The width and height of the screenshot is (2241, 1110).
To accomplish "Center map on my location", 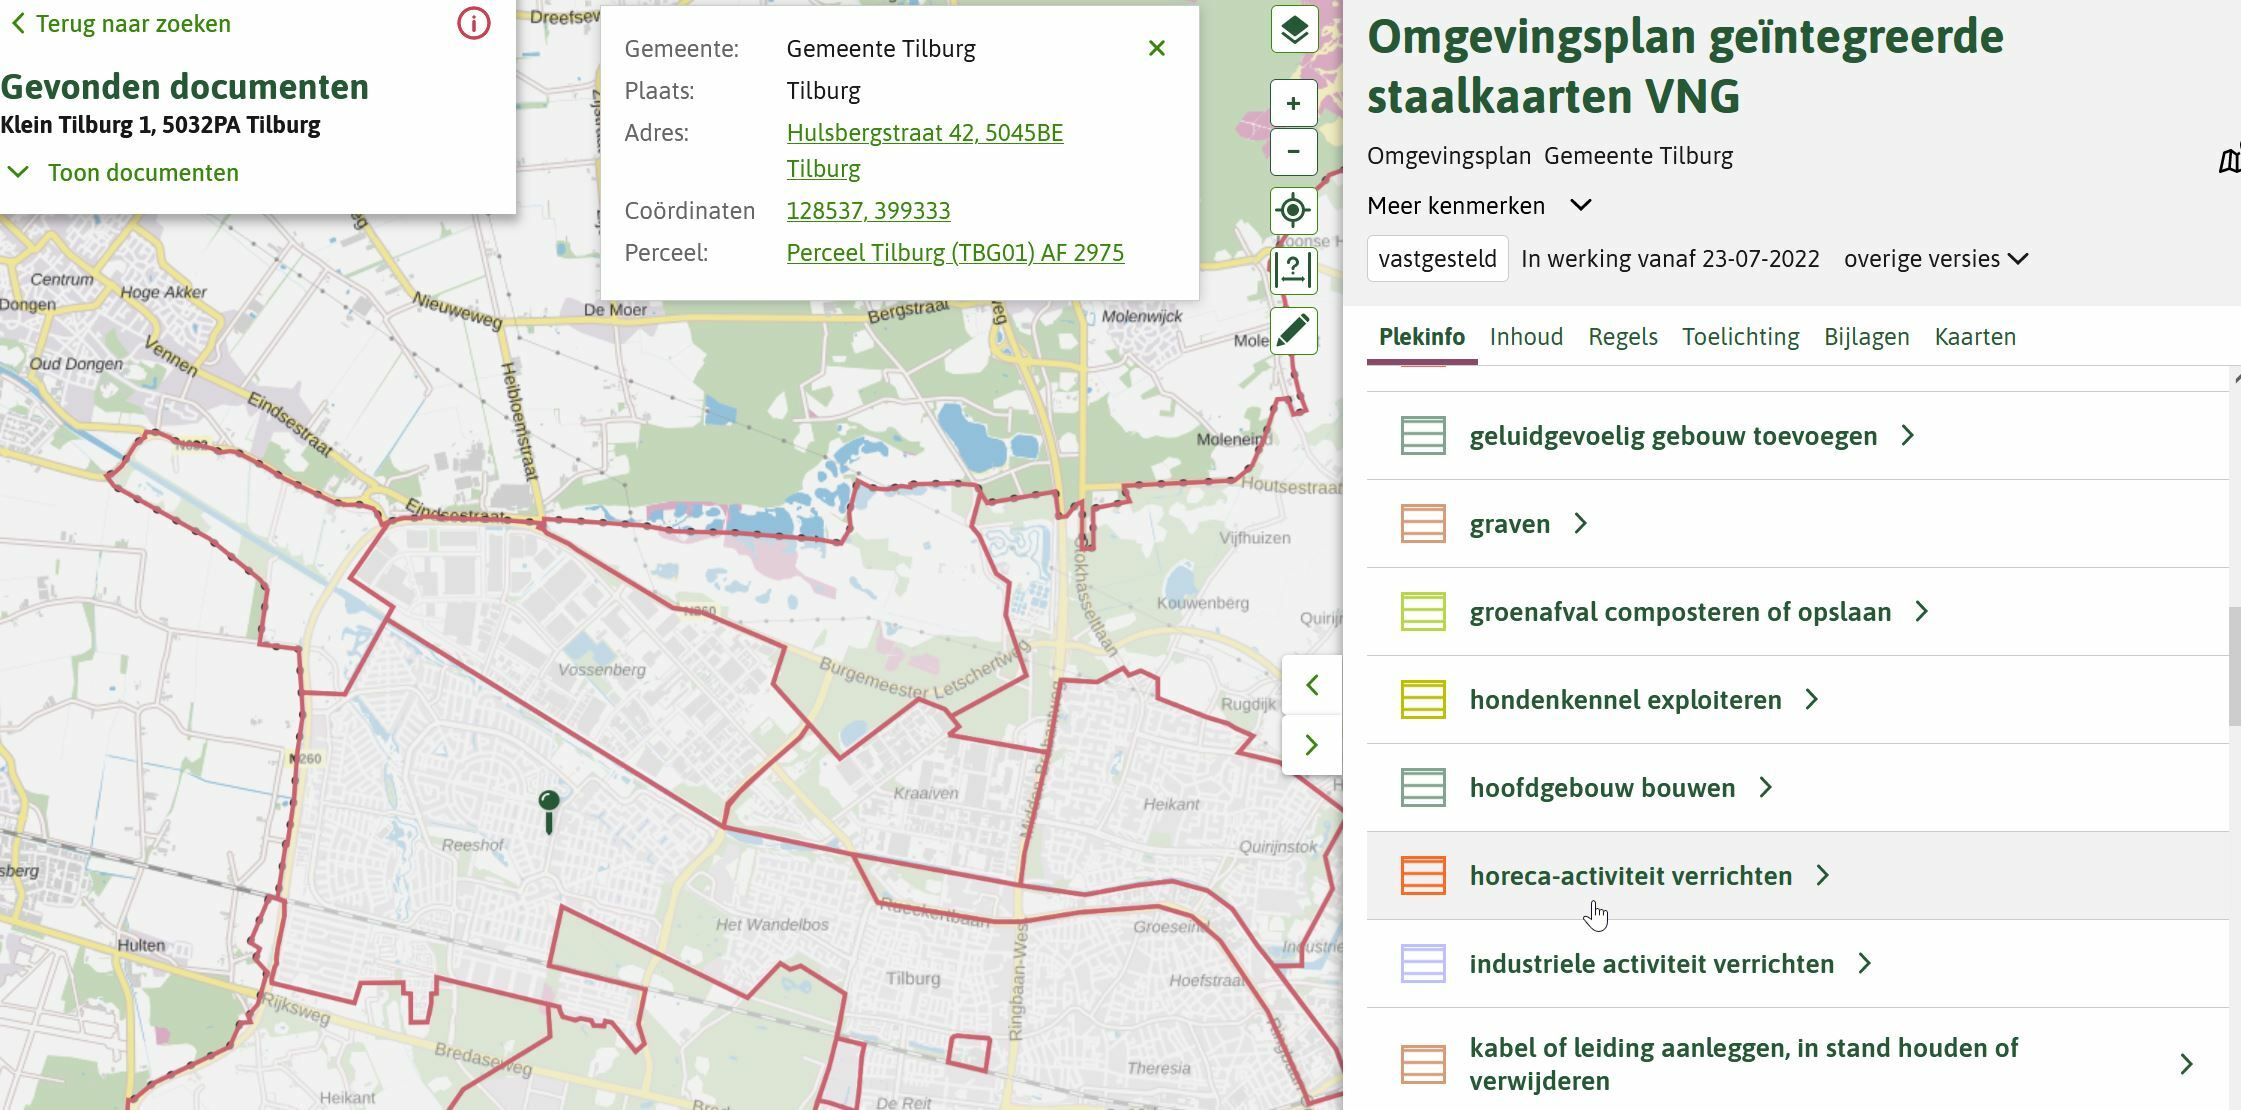I will pyautogui.click(x=1293, y=211).
